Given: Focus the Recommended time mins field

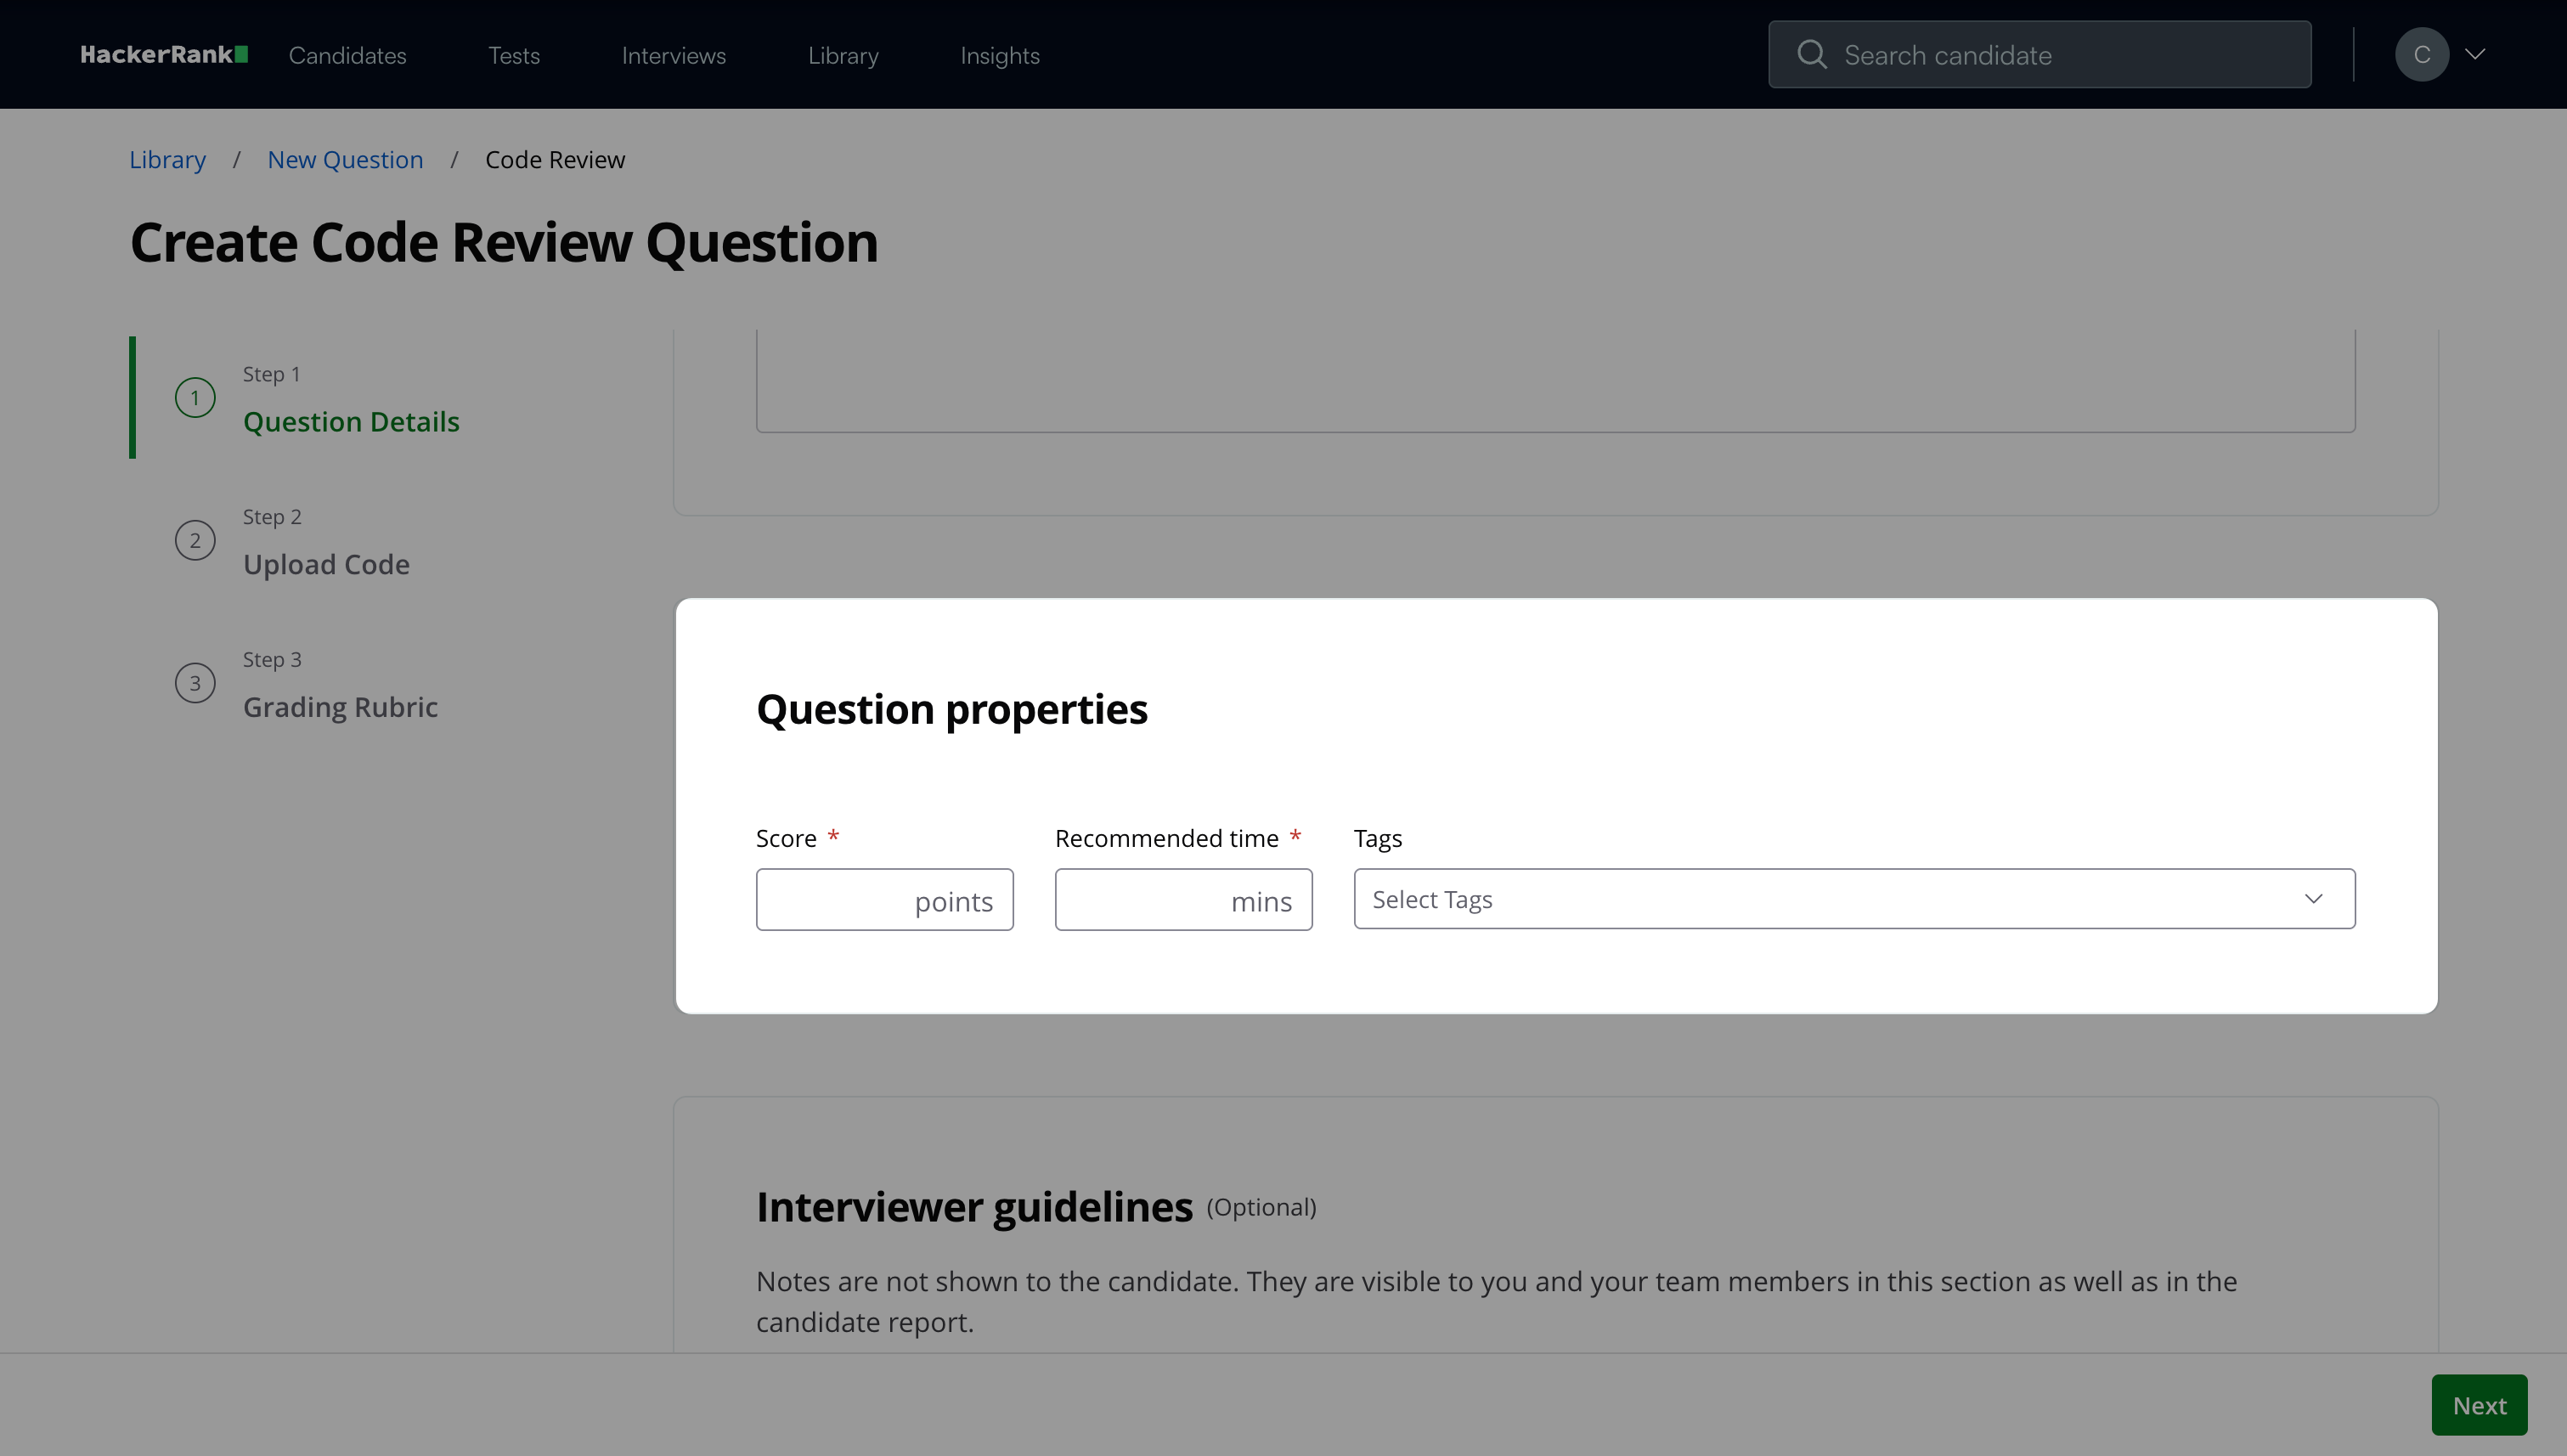Looking at the screenshot, I should pos(1142,900).
